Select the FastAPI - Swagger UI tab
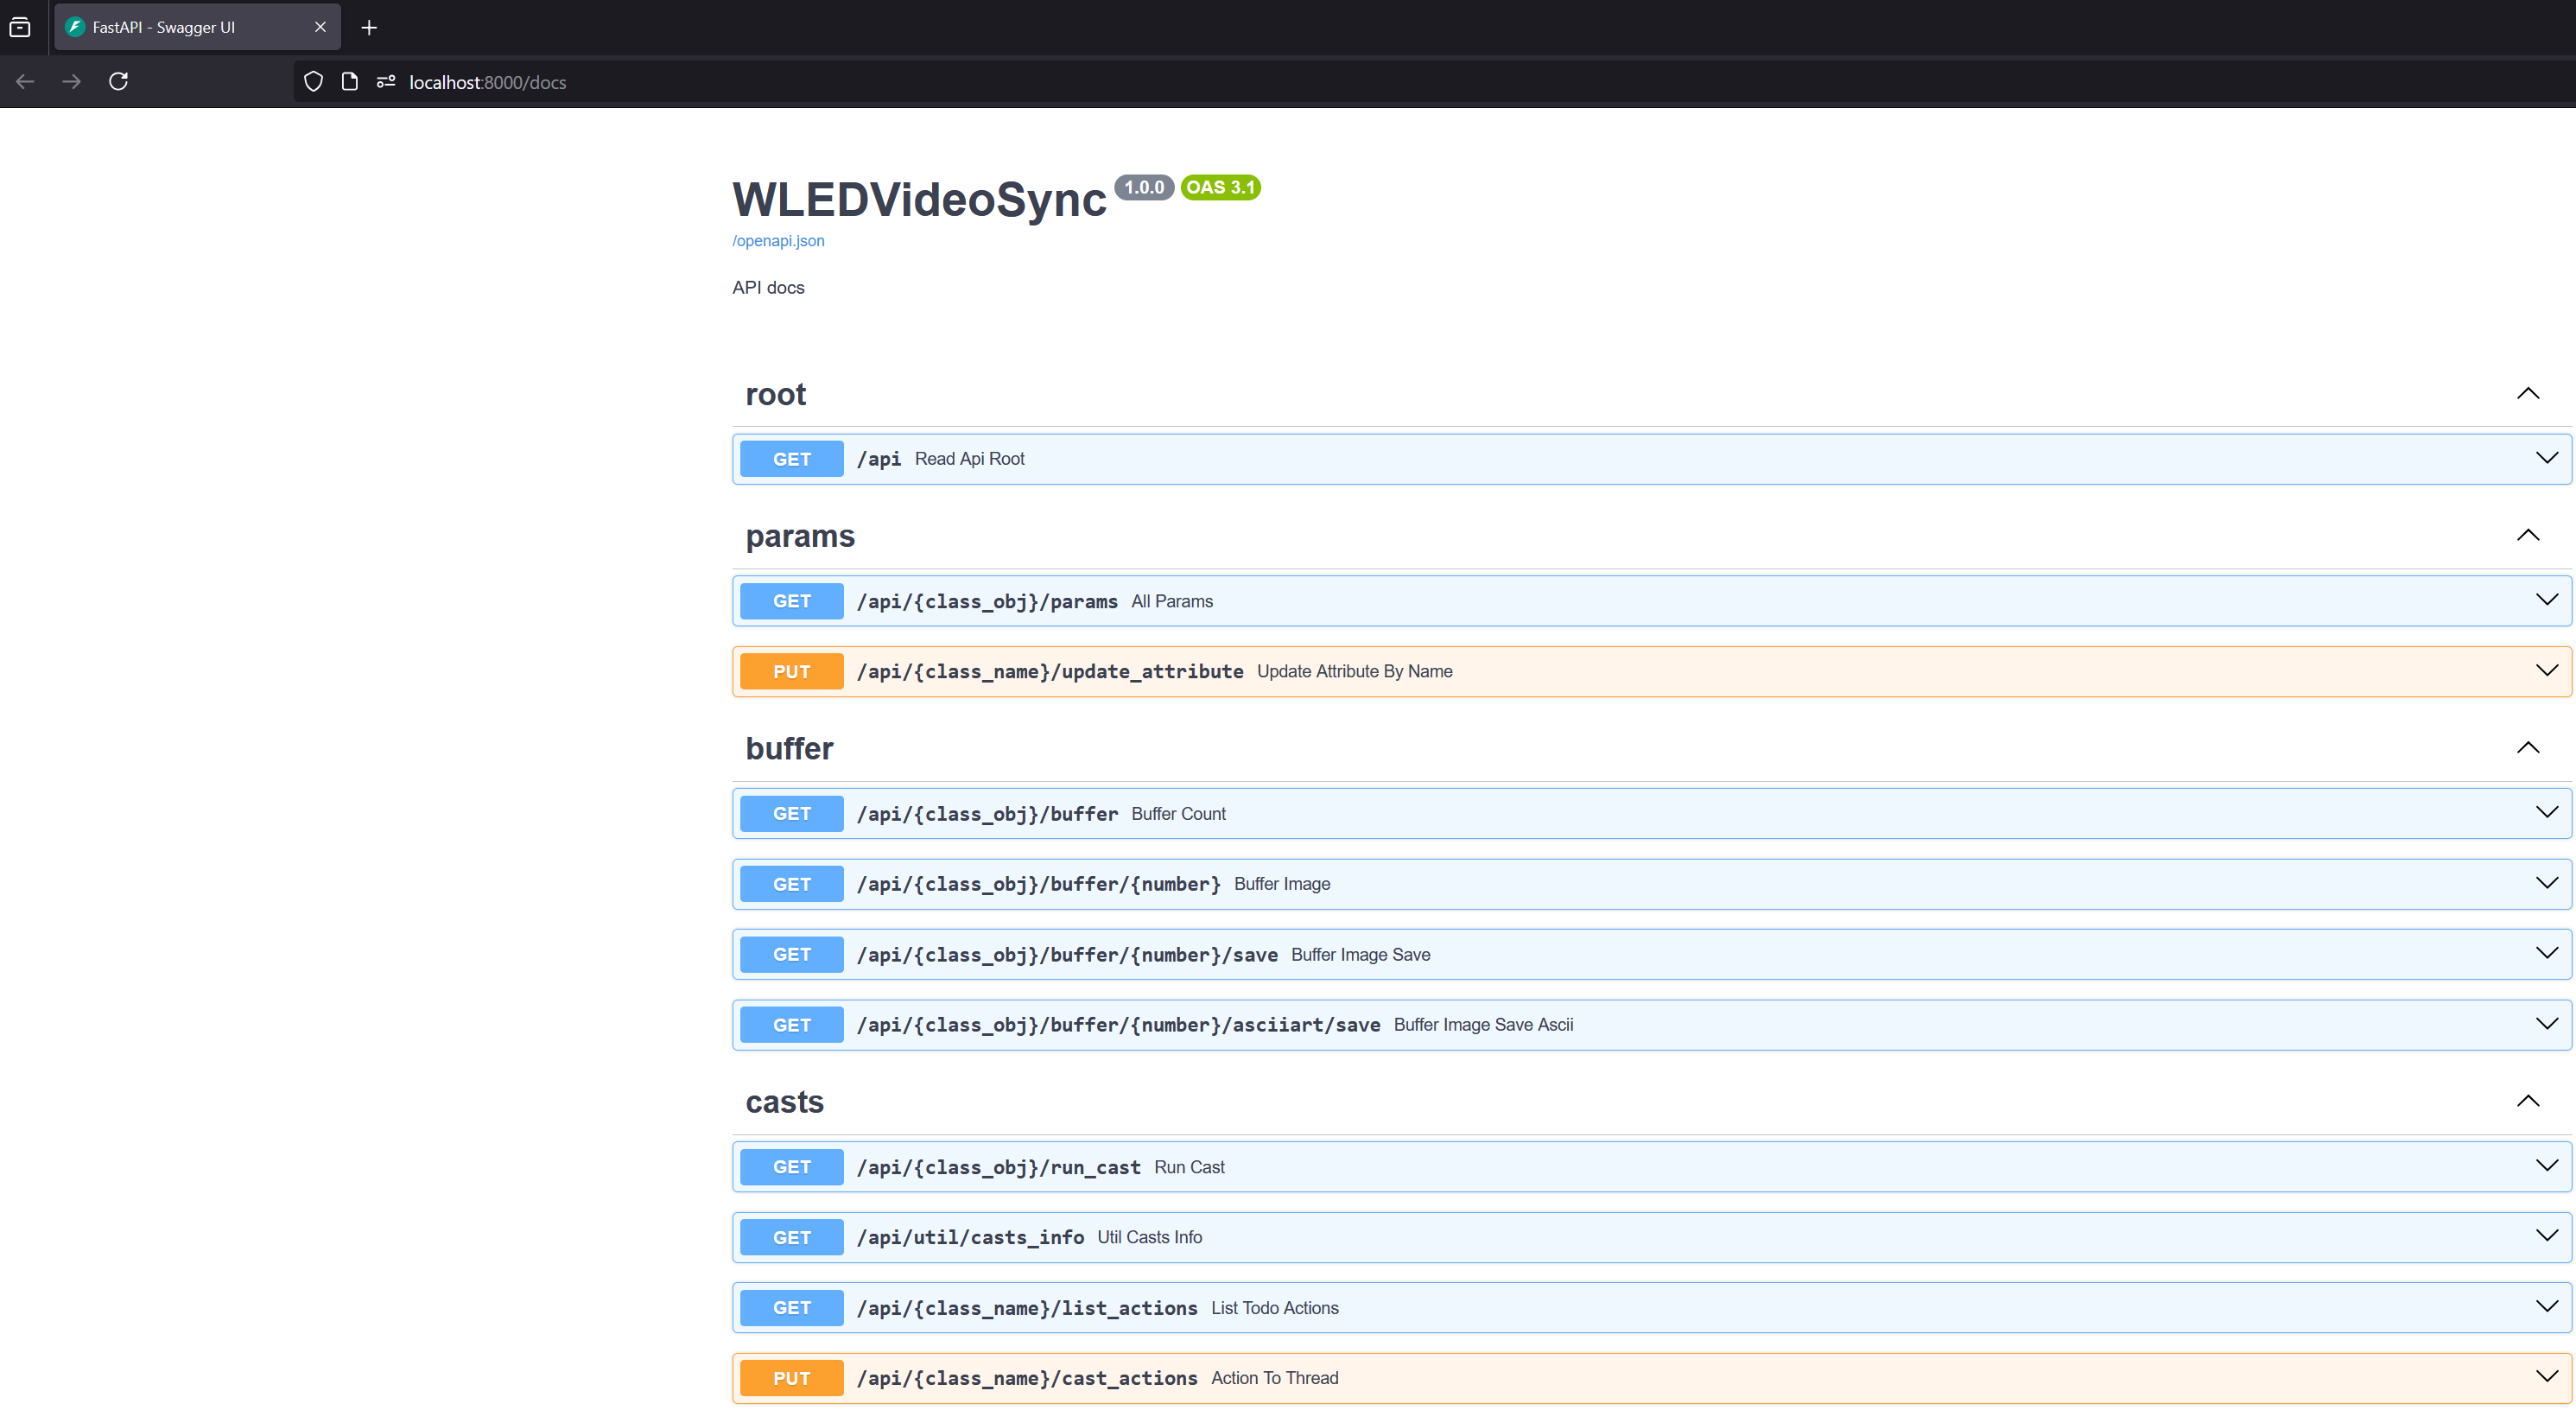The width and height of the screenshot is (2576, 1410). 197,27
